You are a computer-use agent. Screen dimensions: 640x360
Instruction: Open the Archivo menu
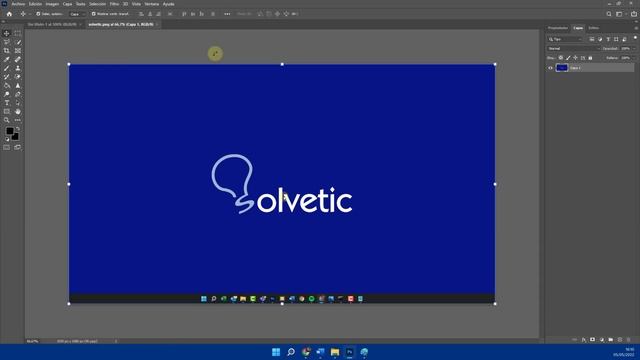[x=18, y=4]
